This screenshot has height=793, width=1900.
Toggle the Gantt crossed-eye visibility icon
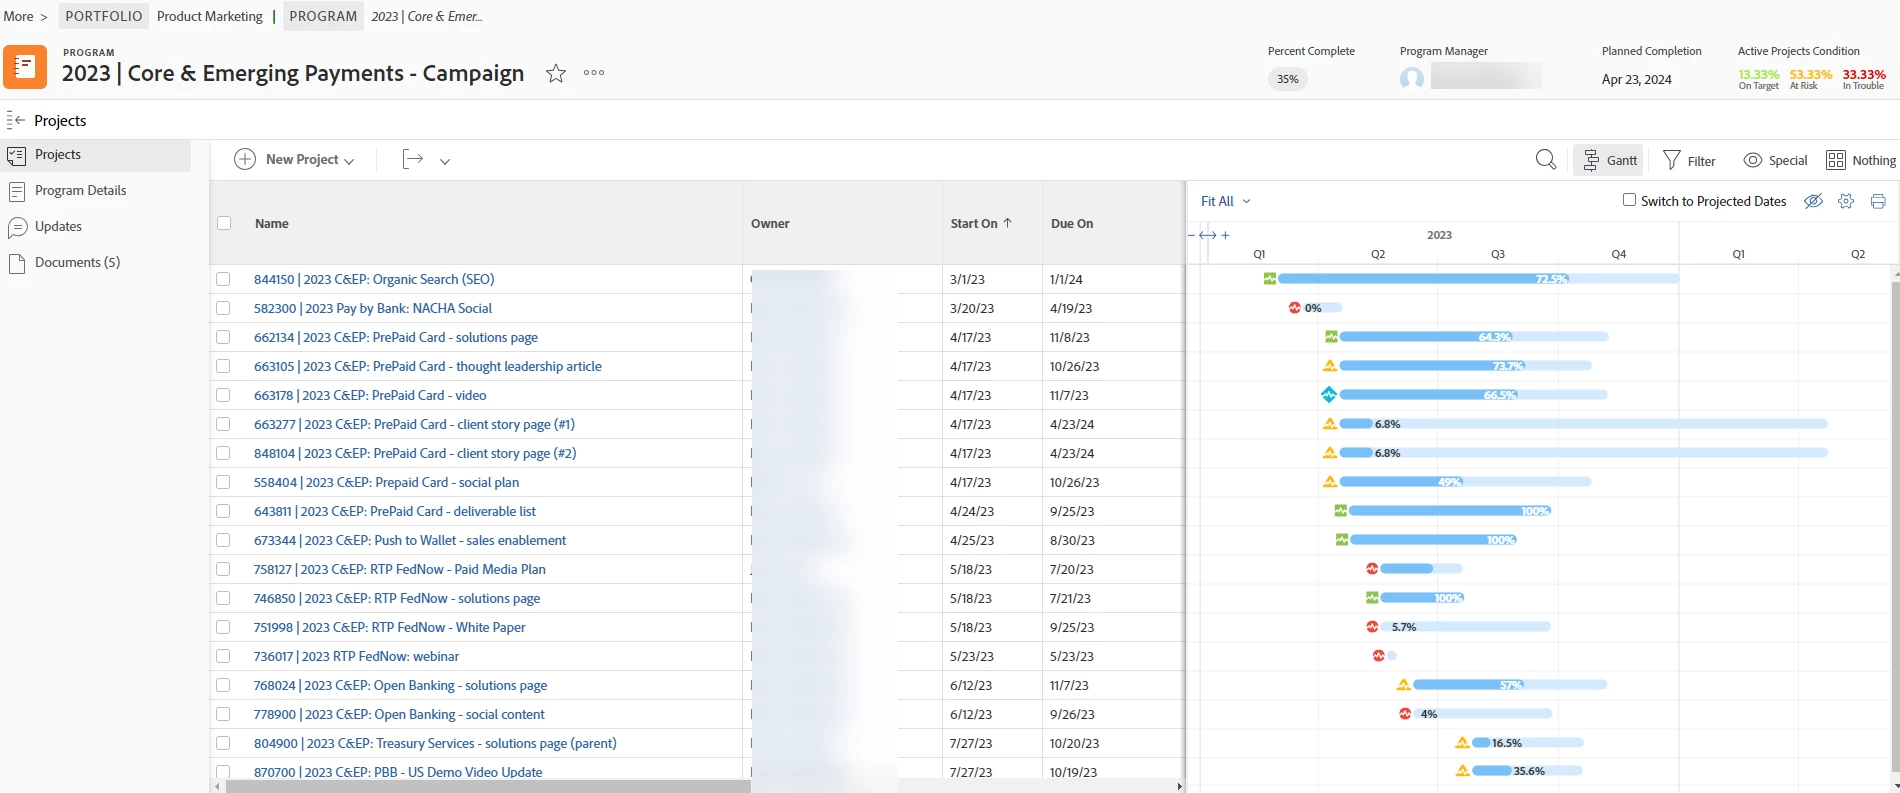1813,201
